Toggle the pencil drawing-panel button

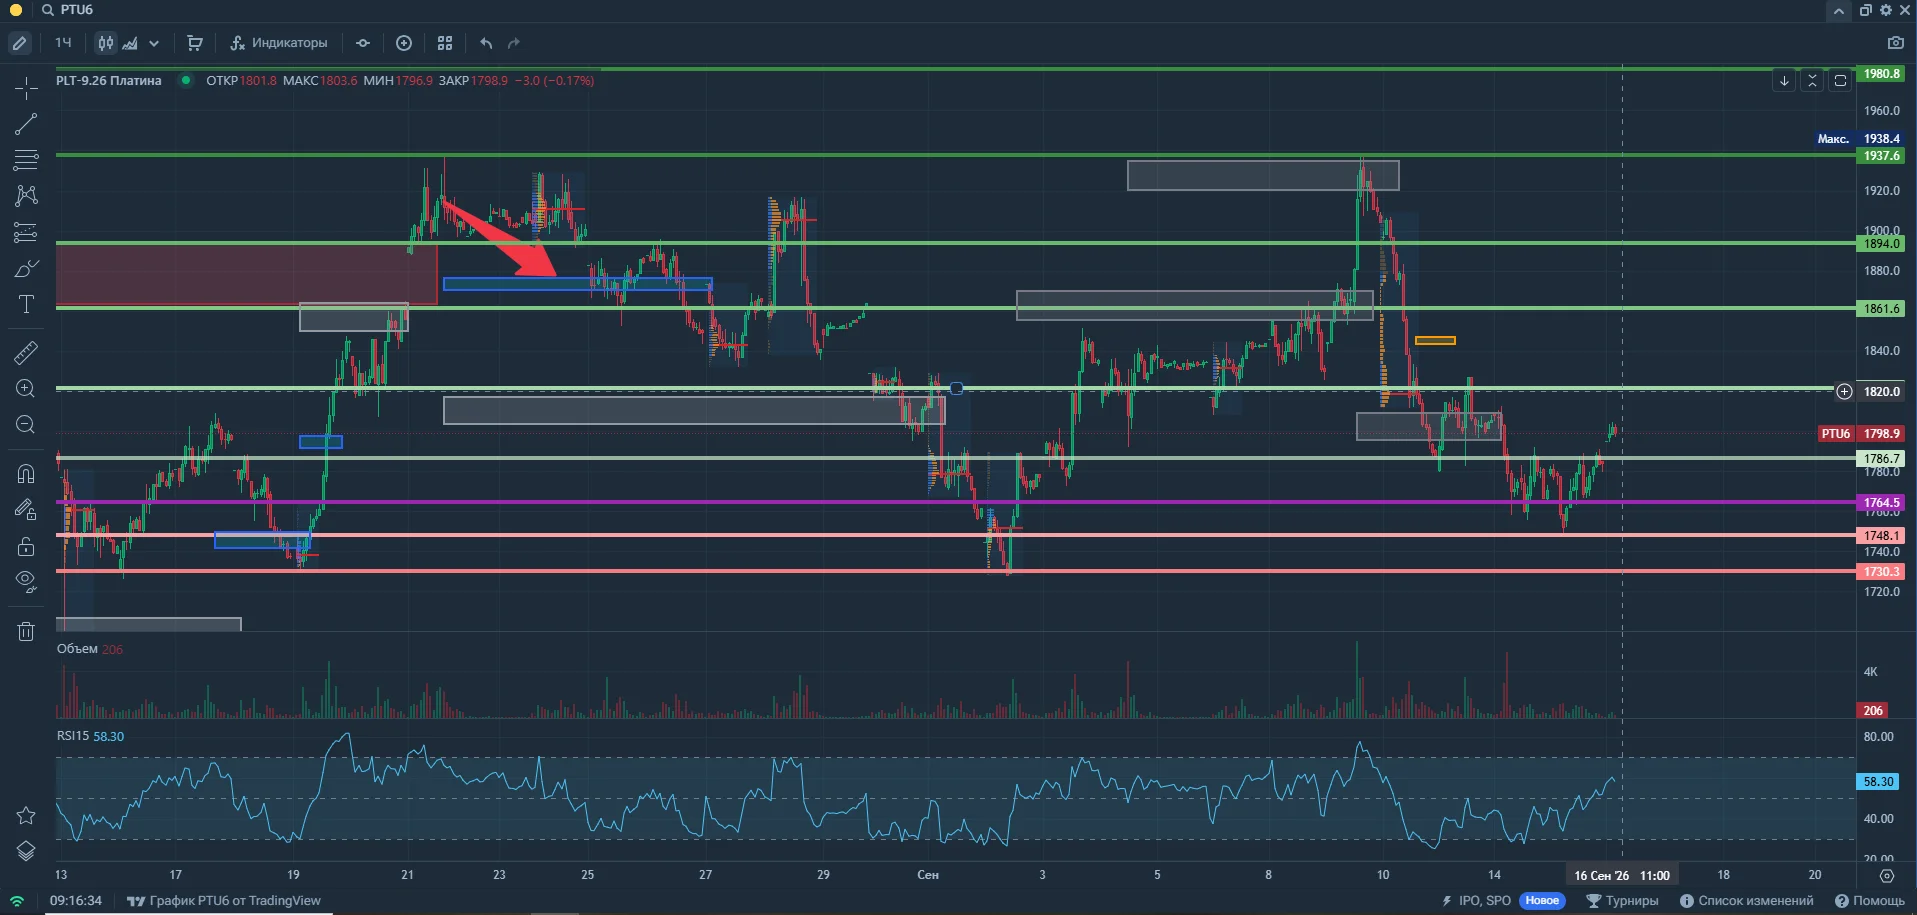(19, 43)
